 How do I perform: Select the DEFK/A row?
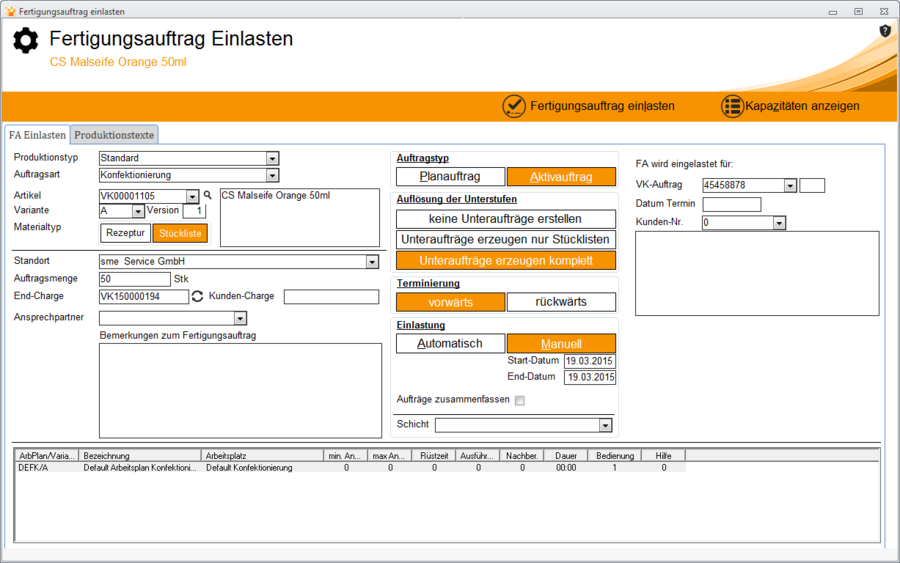[x=350, y=468]
